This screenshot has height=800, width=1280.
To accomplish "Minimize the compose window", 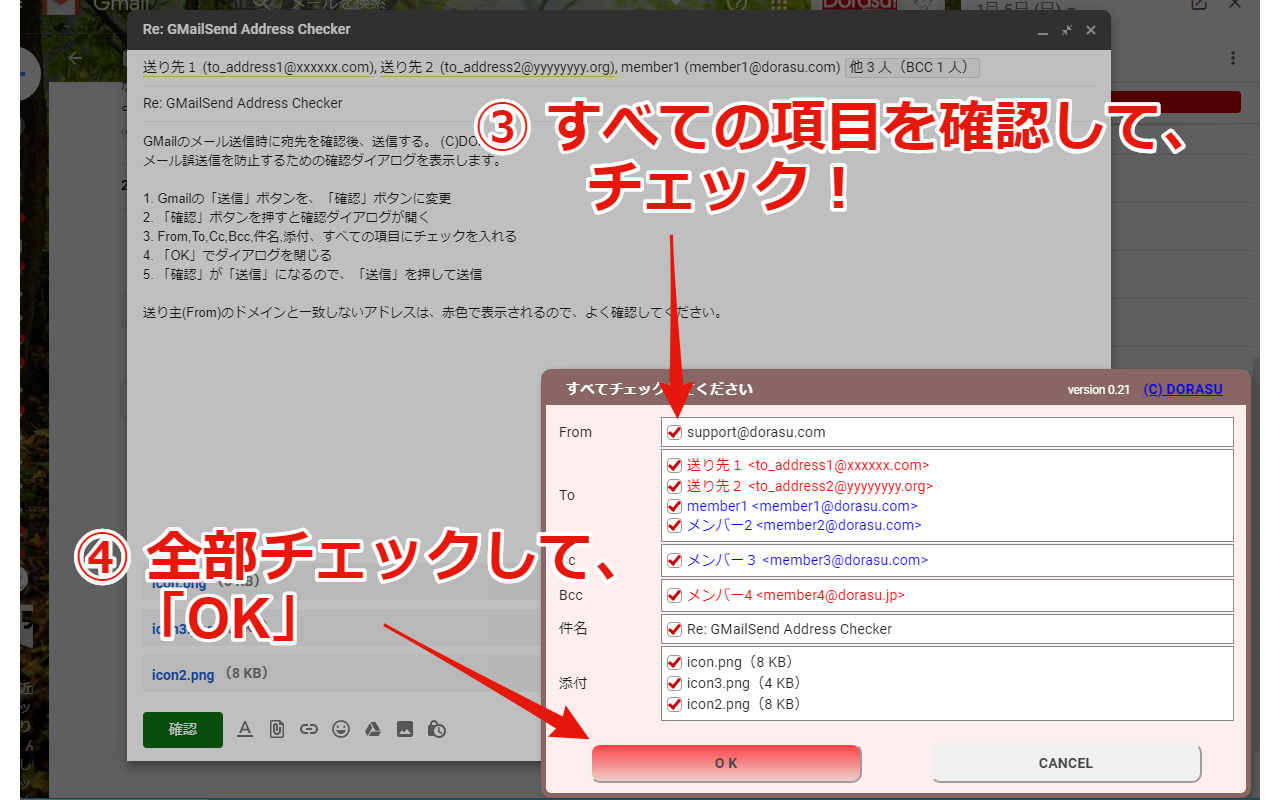I will (x=1043, y=31).
